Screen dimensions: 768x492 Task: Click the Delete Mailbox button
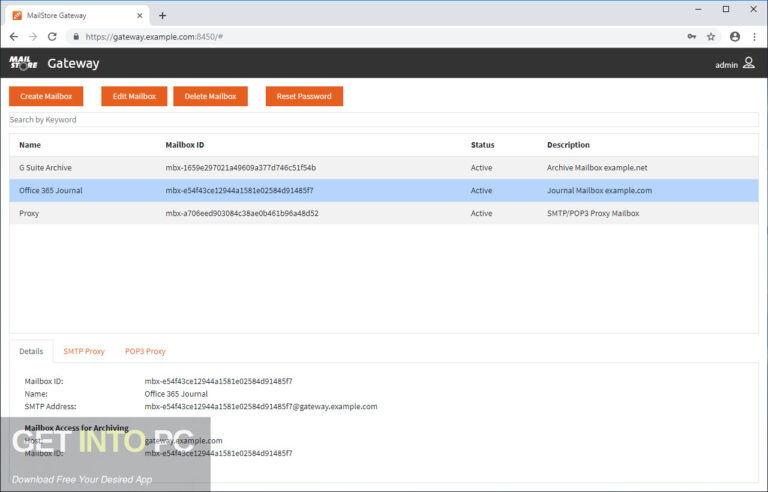tap(211, 96)
